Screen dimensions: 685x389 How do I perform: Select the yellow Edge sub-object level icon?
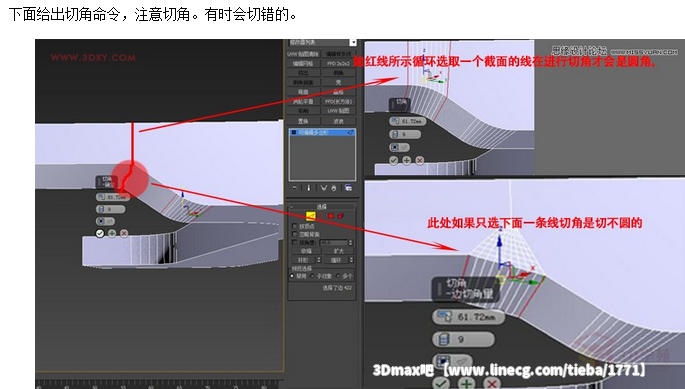311,216
